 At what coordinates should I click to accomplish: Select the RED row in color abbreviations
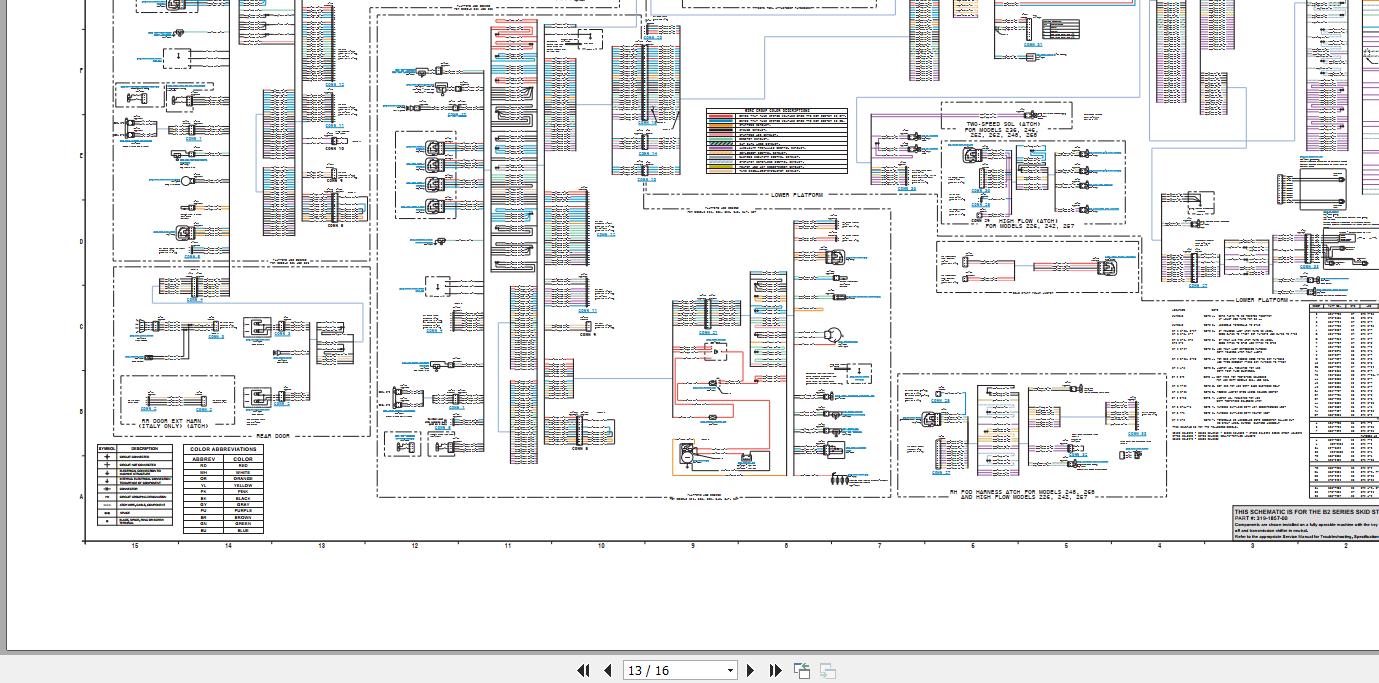[223, 466]
